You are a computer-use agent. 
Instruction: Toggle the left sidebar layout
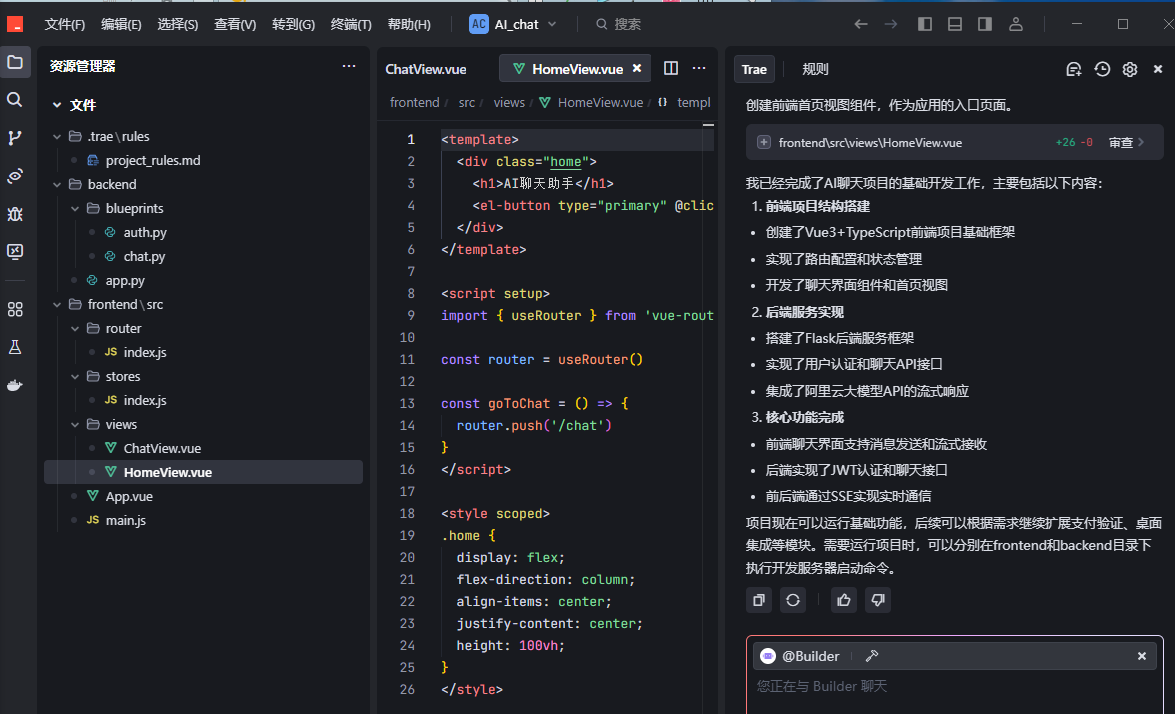click(925, 24)
